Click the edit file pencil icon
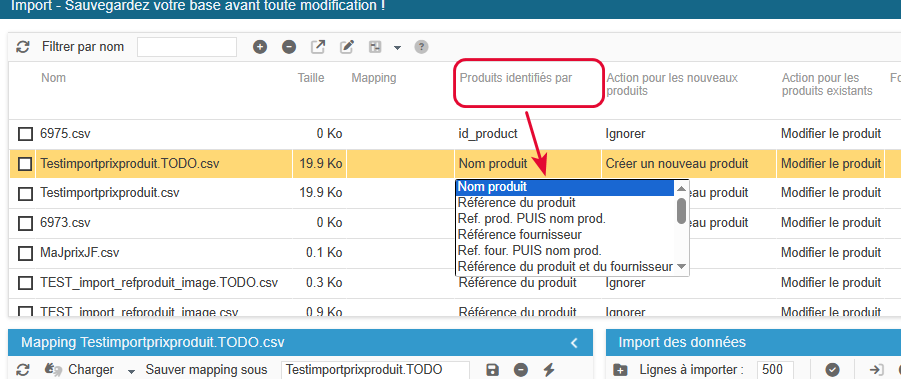901x379 pixels. tap(346, 47)
